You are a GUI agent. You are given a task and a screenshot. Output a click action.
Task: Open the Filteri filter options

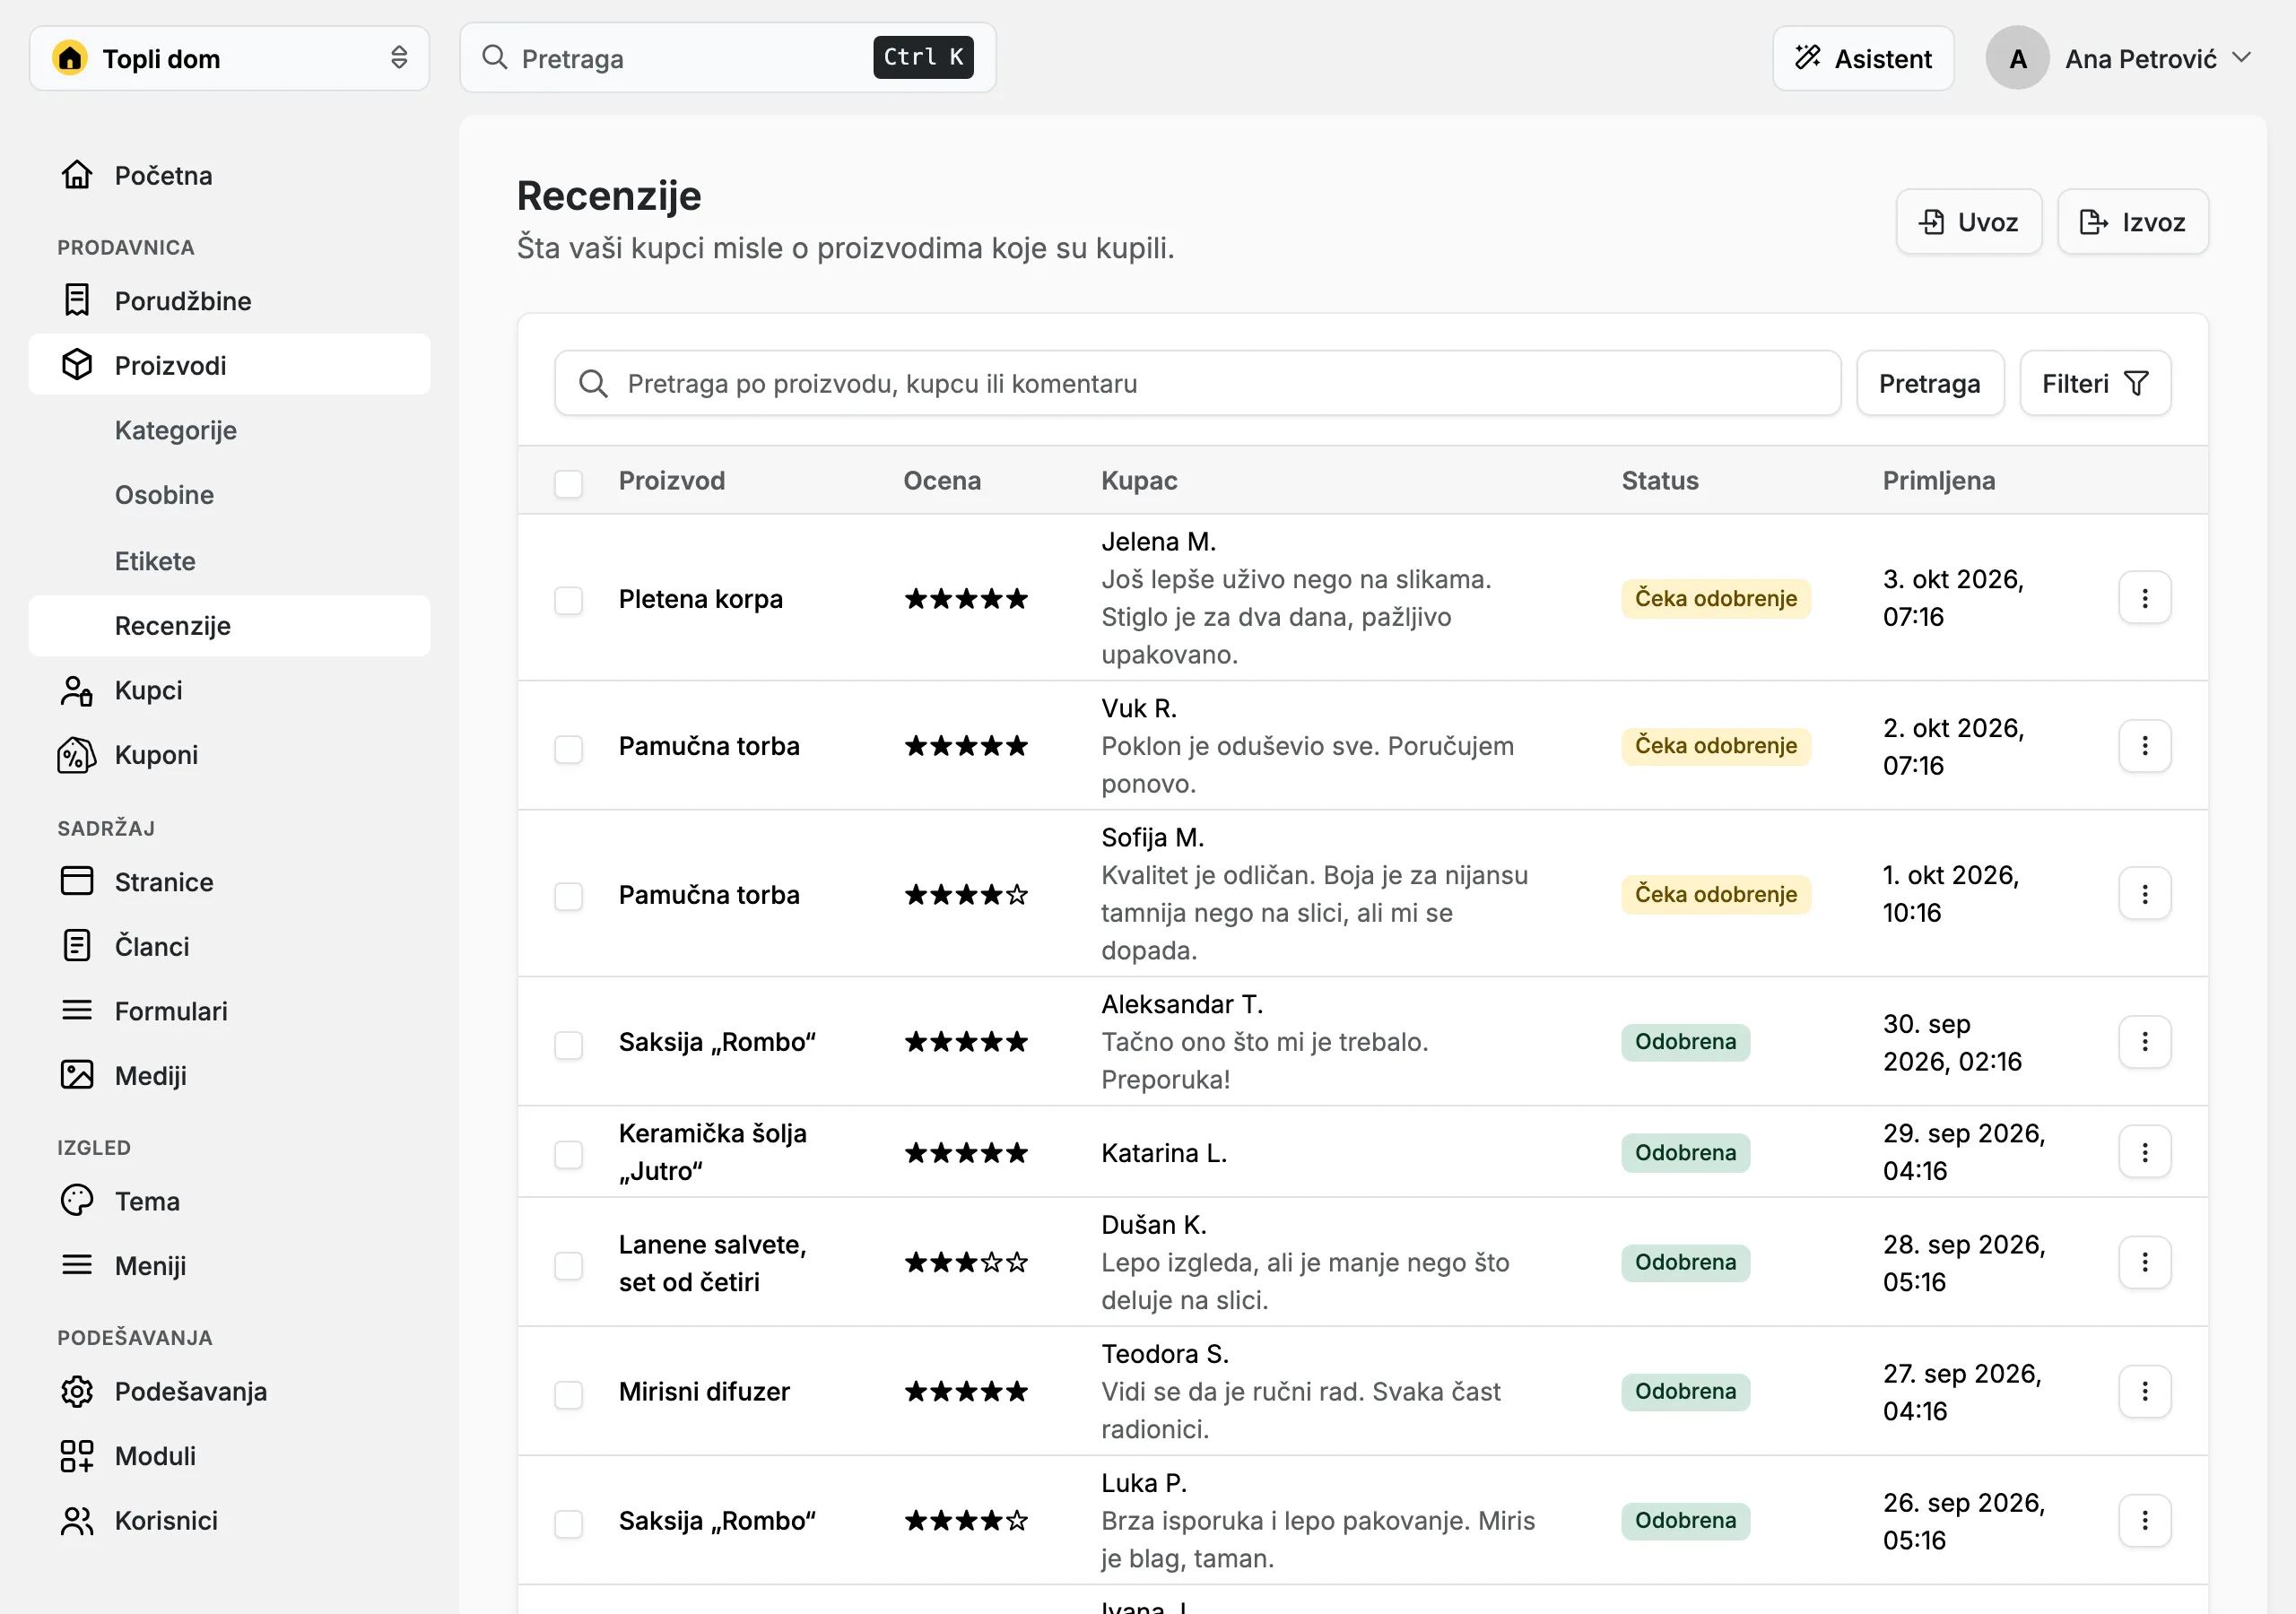click(2095, 383)
